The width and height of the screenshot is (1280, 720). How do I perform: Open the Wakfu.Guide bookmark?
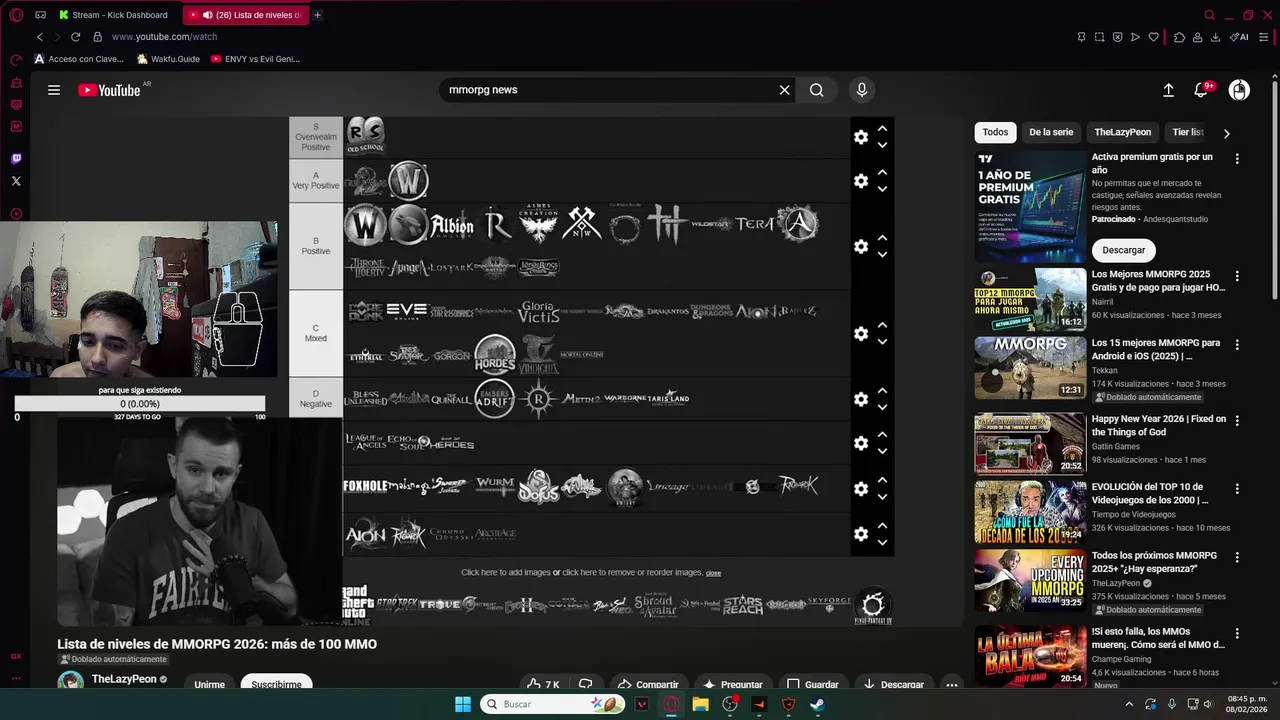(x=168, y=59)
